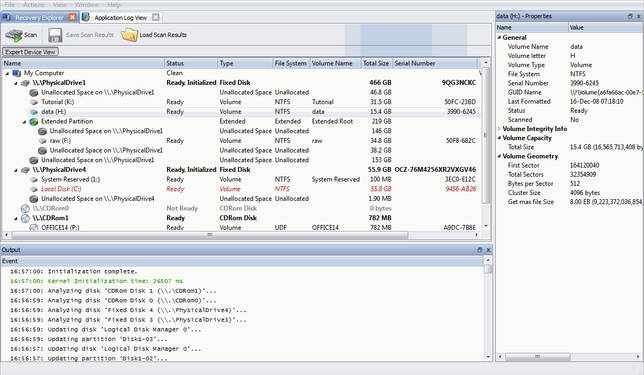The image size is (644, 375).
Task: Click the Unallocated Space 146 GB row icon
Action: (42, 131)
